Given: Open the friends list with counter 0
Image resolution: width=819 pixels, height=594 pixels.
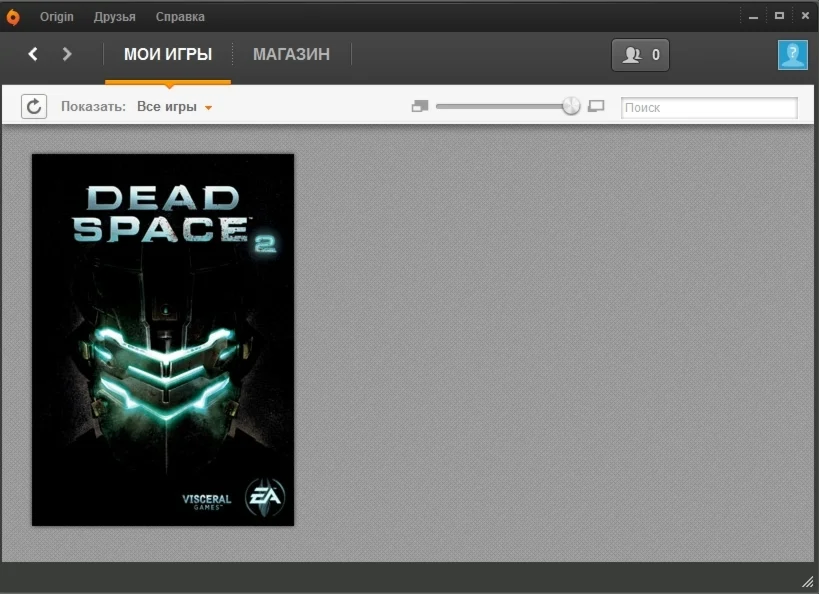Looking at the screenshot, I should pyautogui.click(x=639, y=55).
